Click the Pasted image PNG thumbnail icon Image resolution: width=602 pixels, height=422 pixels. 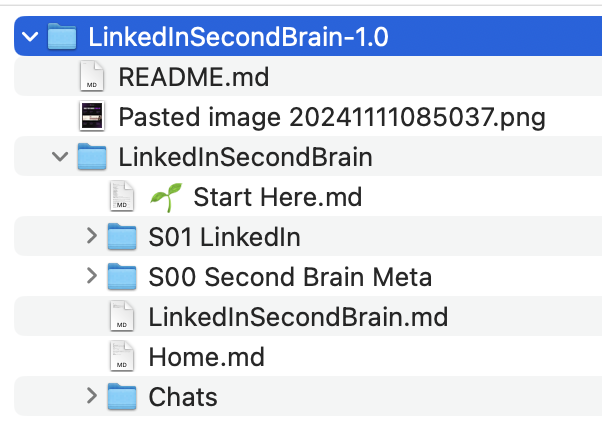(92, 117)
